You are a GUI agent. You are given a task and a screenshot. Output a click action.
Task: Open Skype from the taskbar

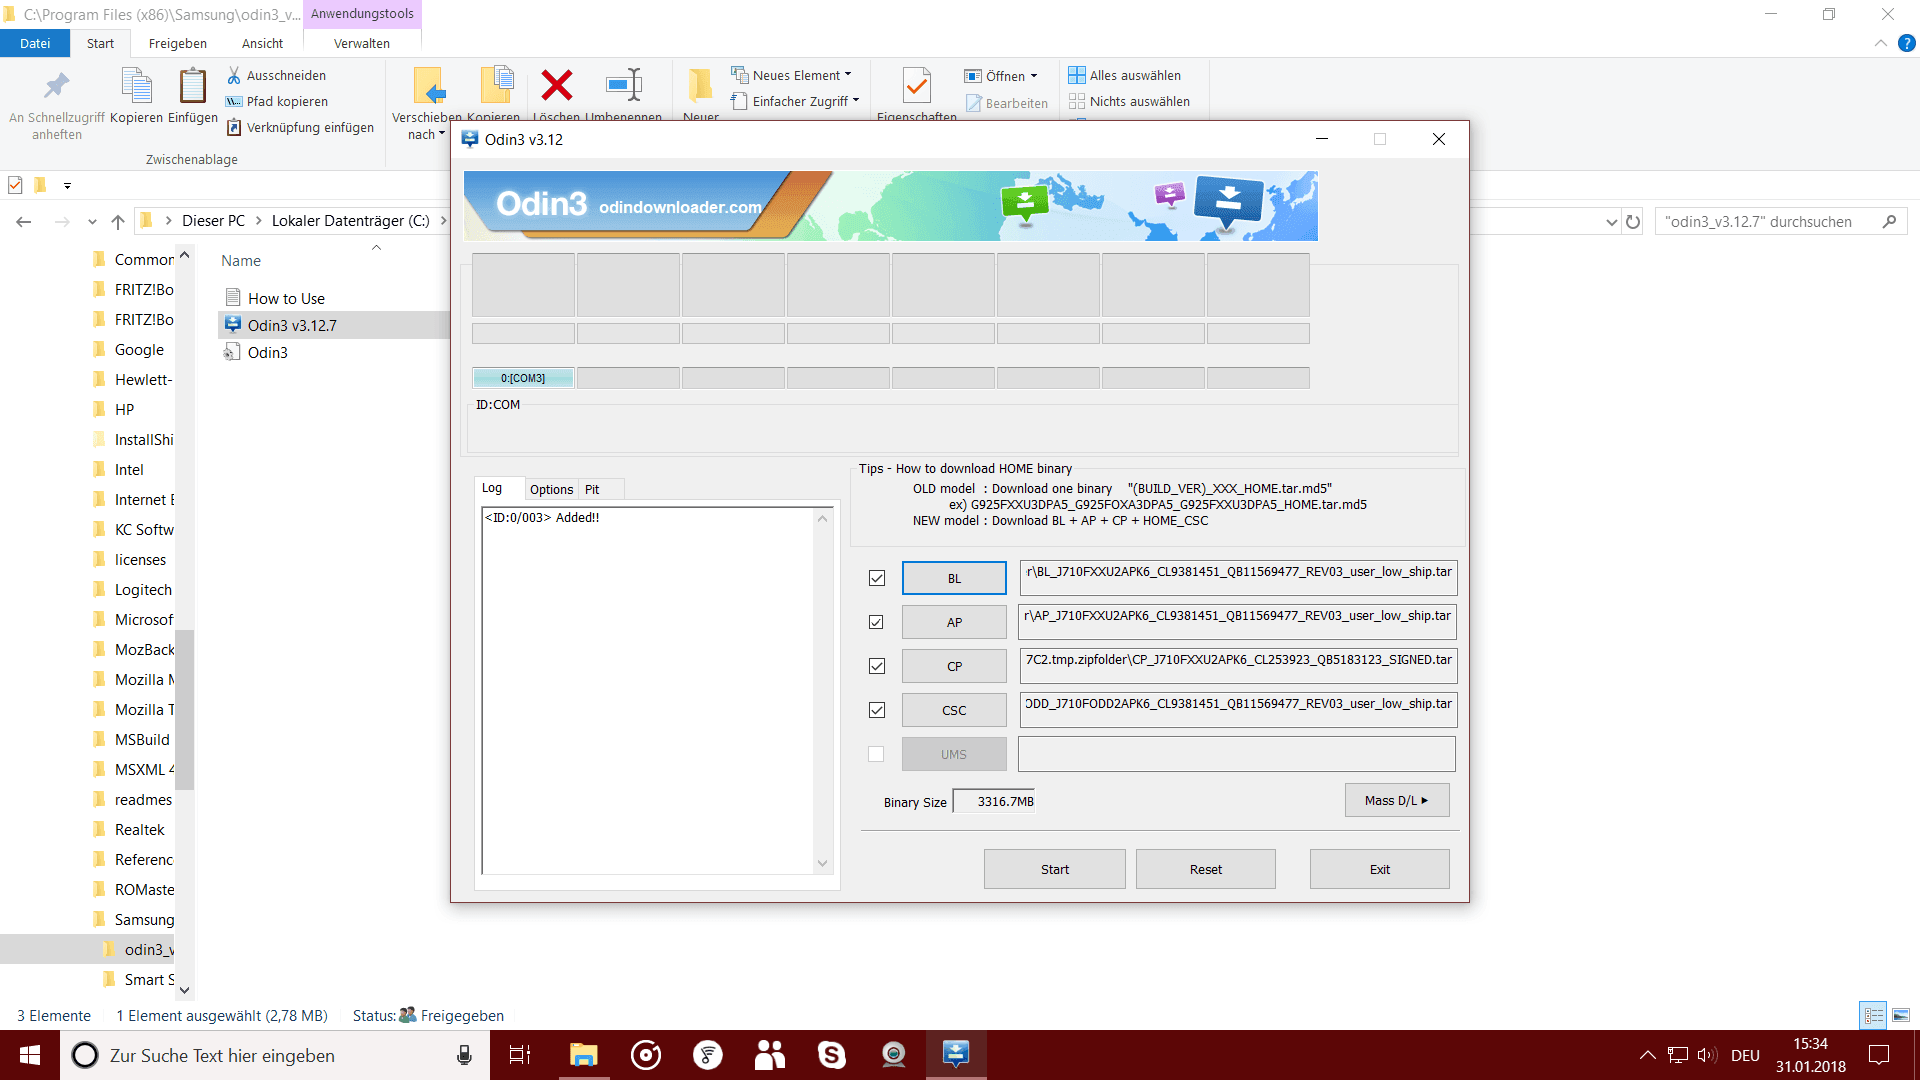pyautogui.click(x=831, y=1055)
